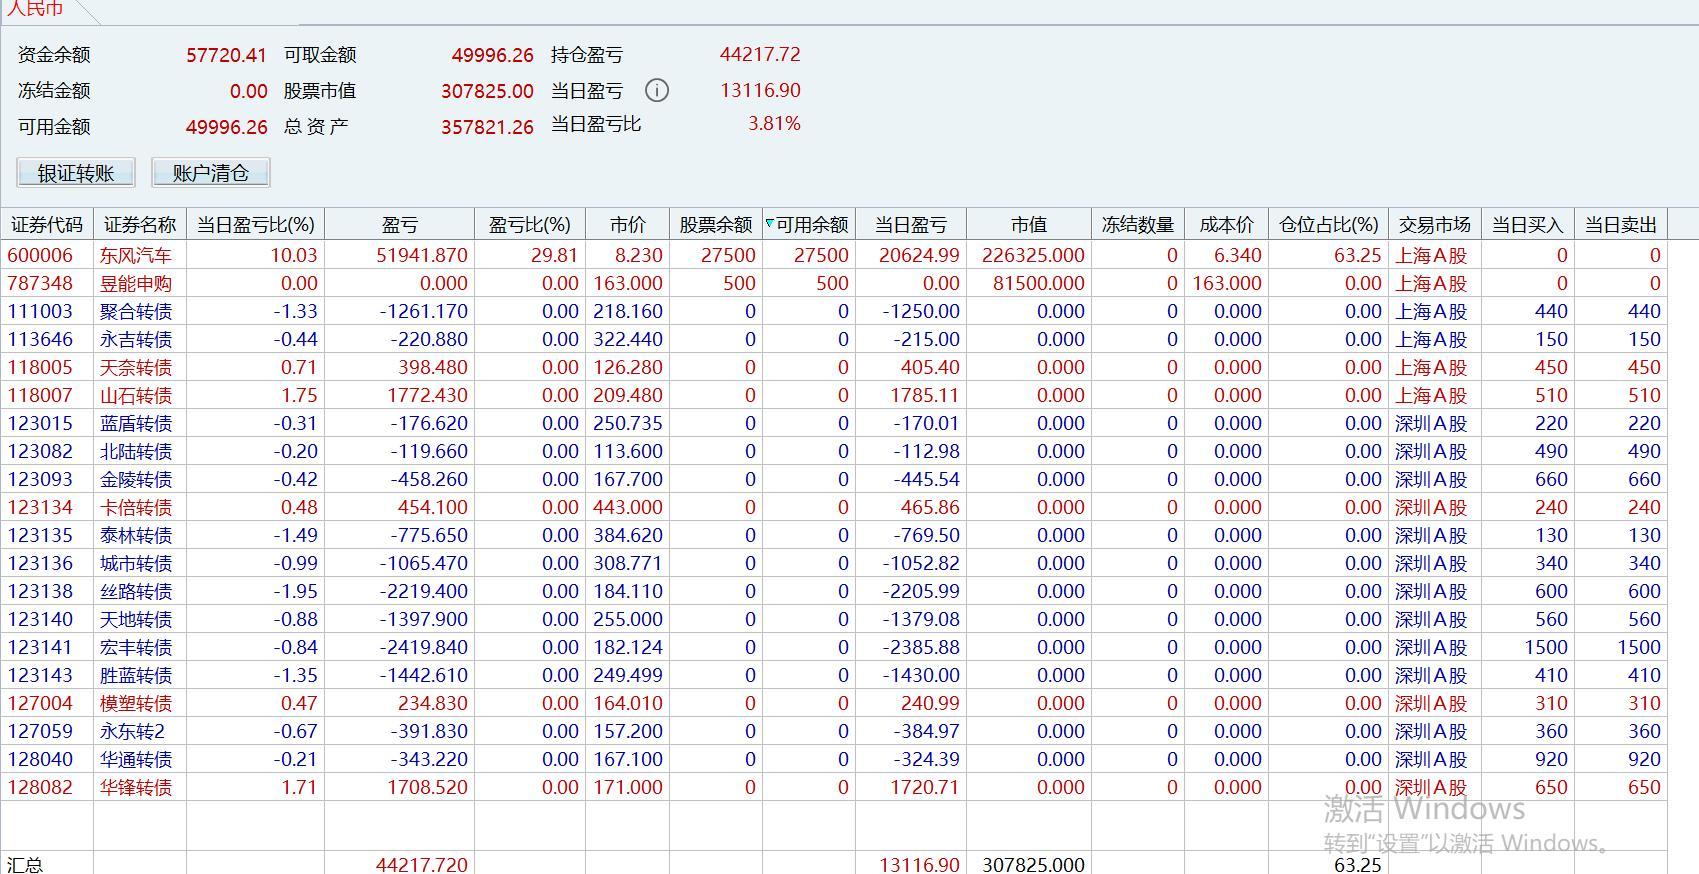
Task: Click the 交易市场 column header
Action: 1435,225
